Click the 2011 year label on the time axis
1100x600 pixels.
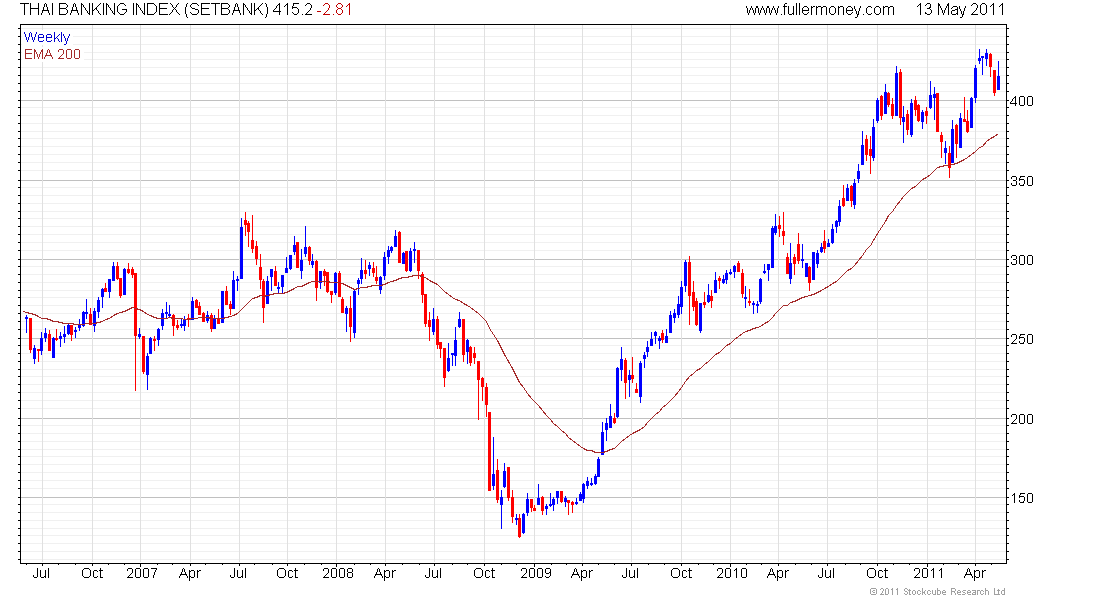929,573
